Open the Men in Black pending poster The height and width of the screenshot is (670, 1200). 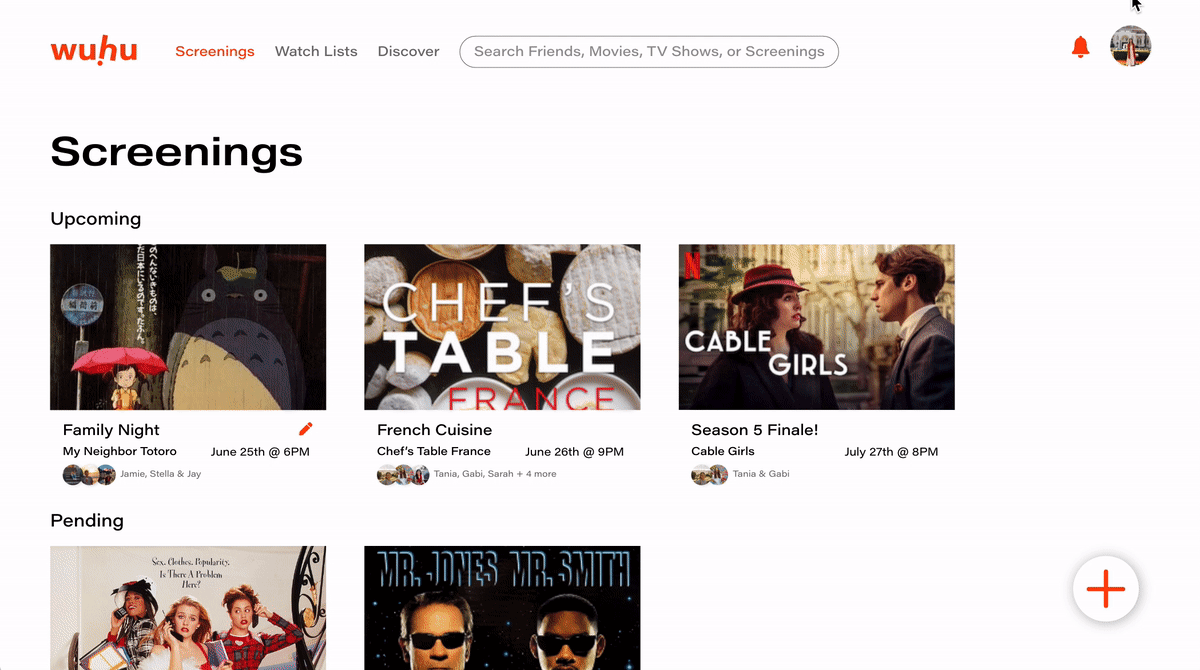pos(502,608)
